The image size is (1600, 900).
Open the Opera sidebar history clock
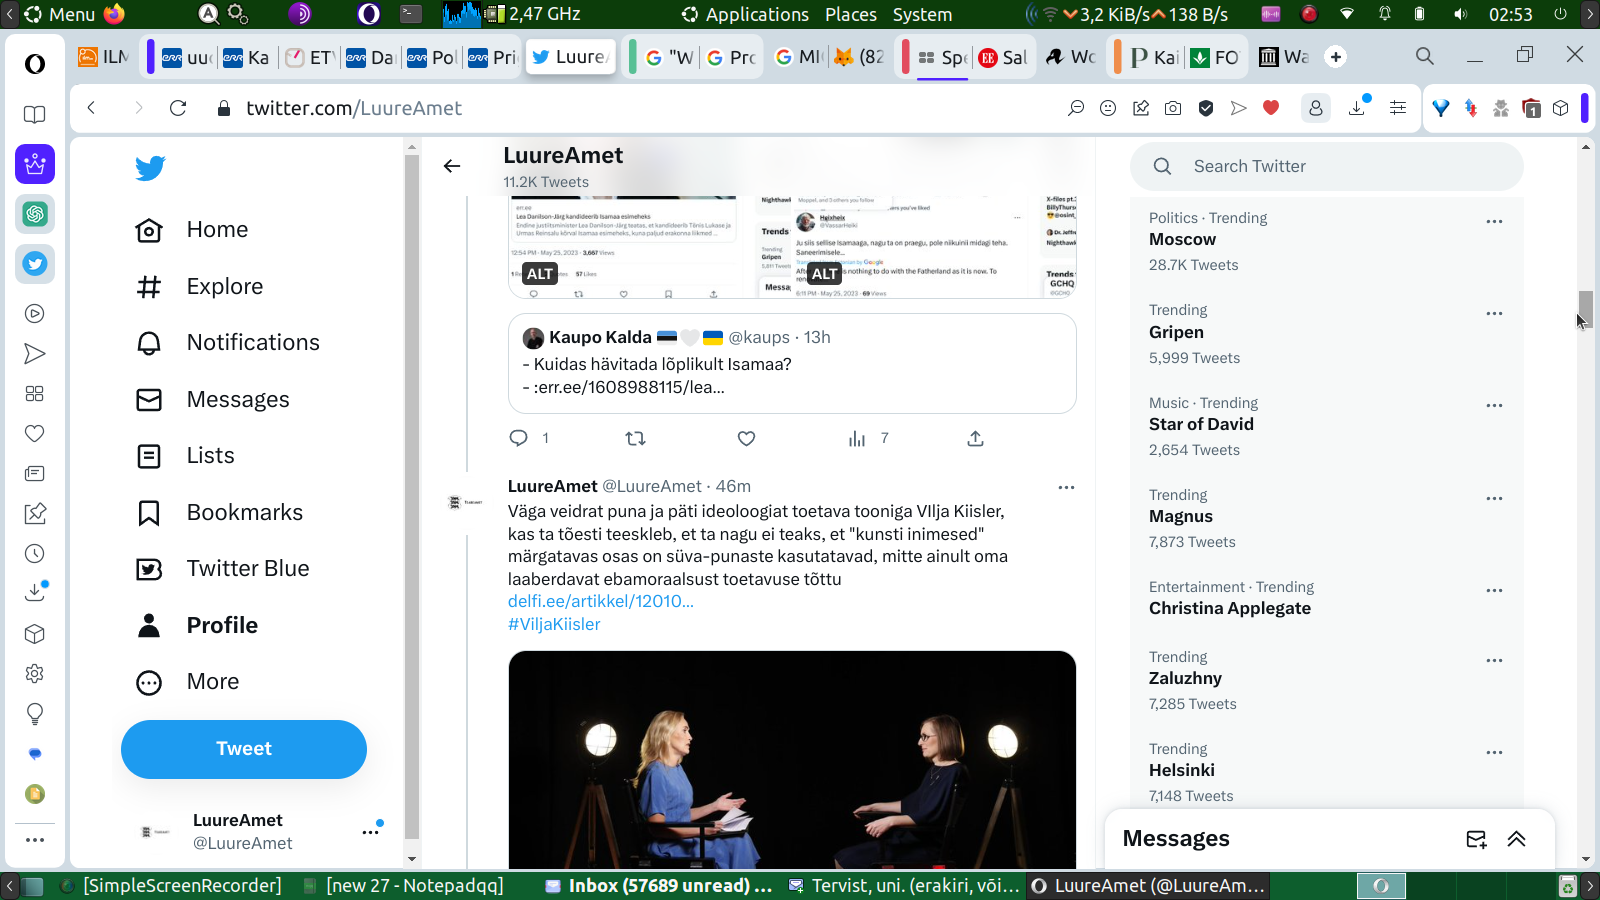point(35,554)
